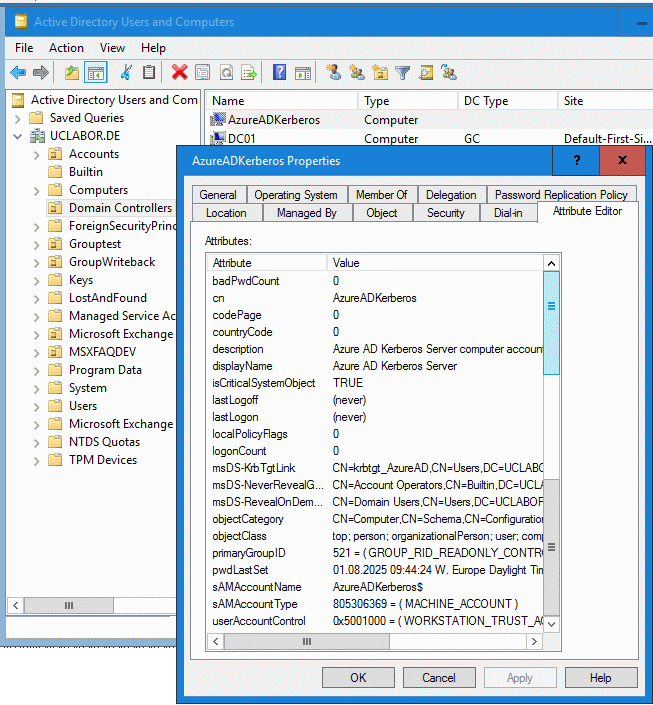The image size is (653, 705).
Task: Toggle the Show/Hide Console Tree icon
Action: click(x=96, y=72)
